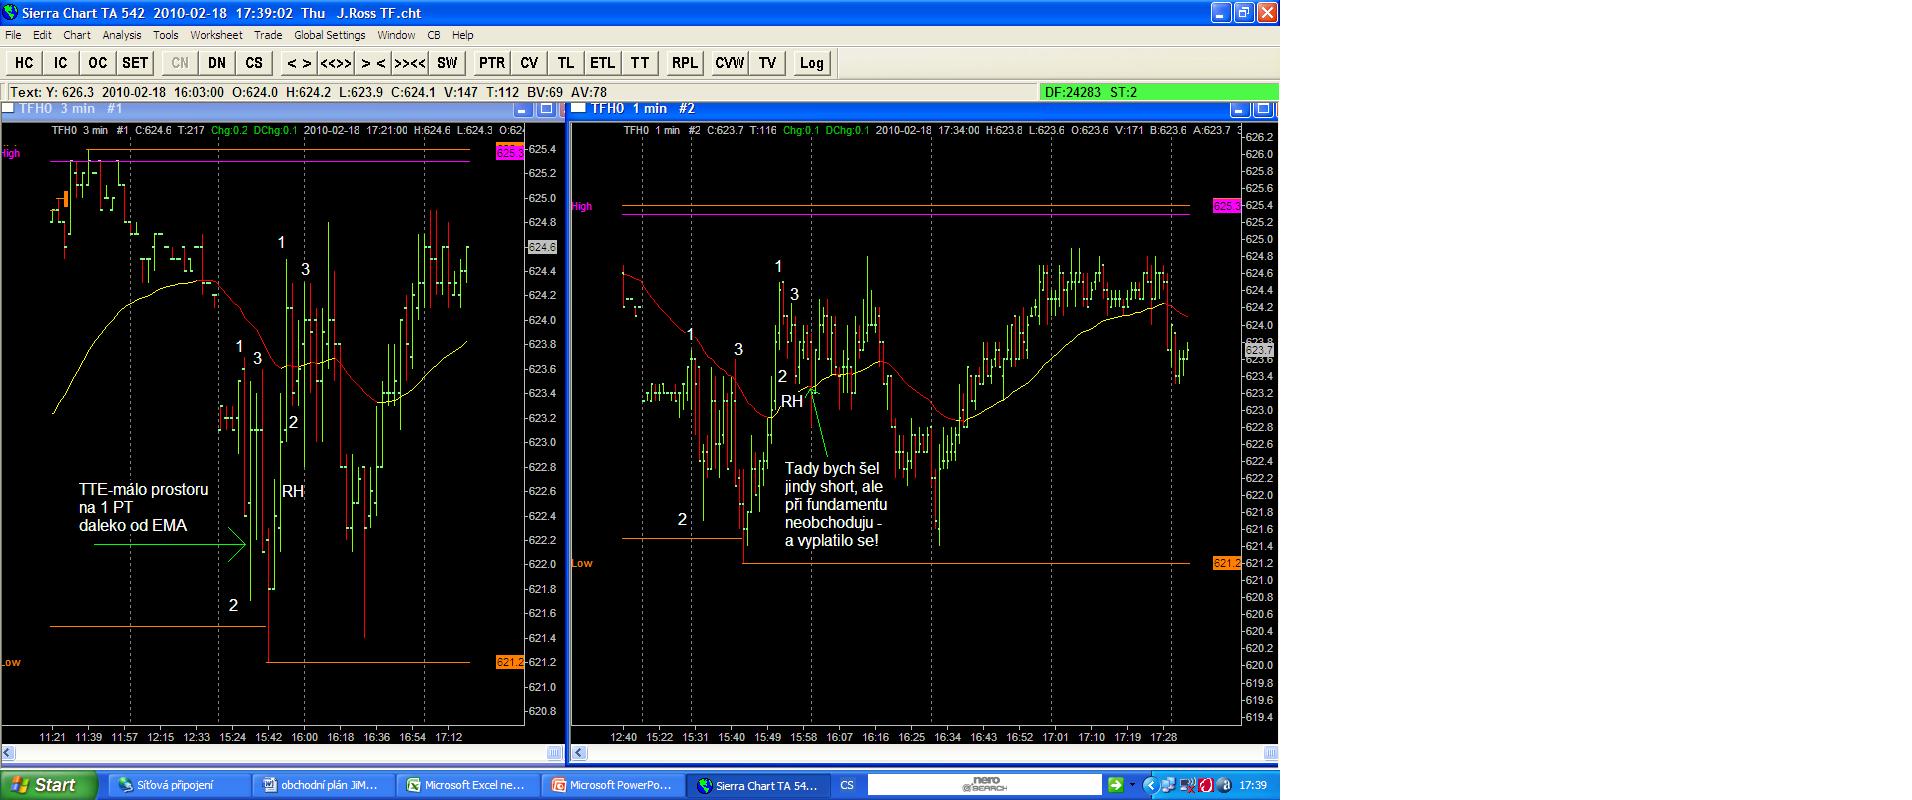Open the Tools menu
This screenshot has height=800, width=1912.
(x=166, y=35)
